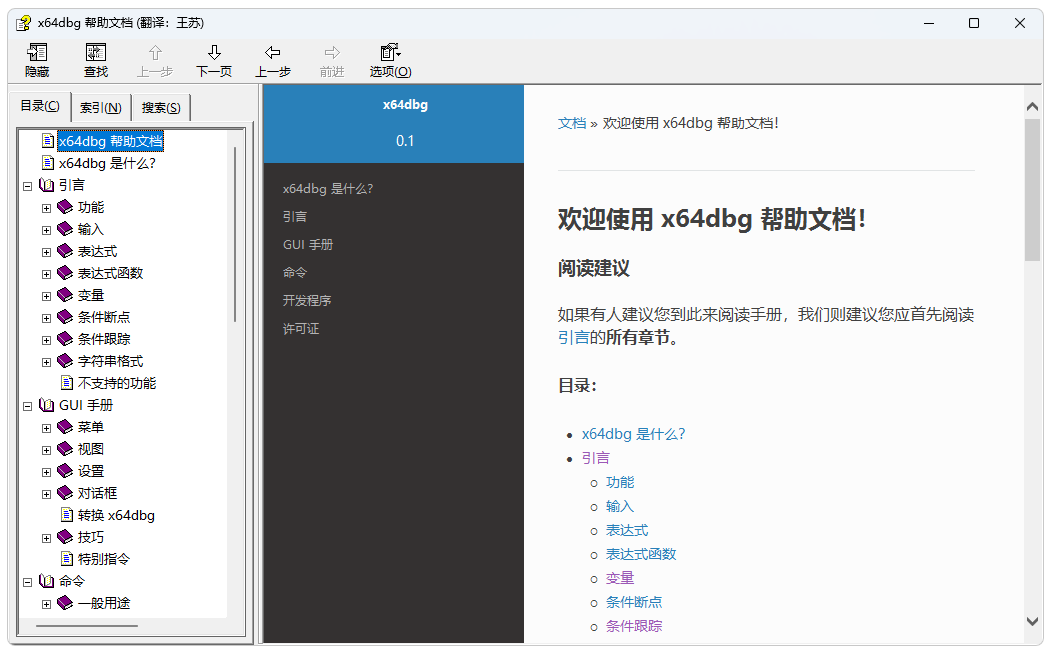Switch to the 搜索(S) tab
This screenshot has height=653, width=1051.
pyautogui.click(x=161, y=108)
